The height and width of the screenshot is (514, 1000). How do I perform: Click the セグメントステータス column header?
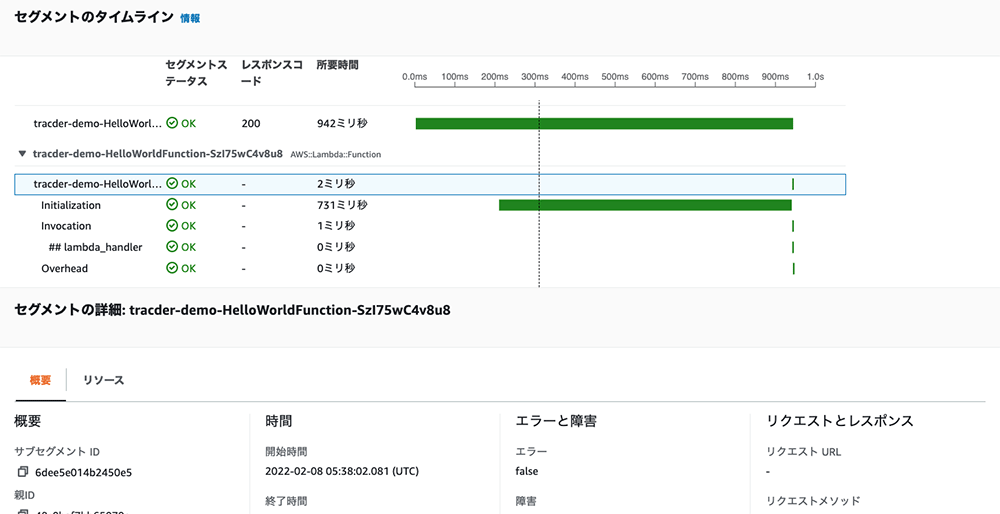(x=196, y=73)
